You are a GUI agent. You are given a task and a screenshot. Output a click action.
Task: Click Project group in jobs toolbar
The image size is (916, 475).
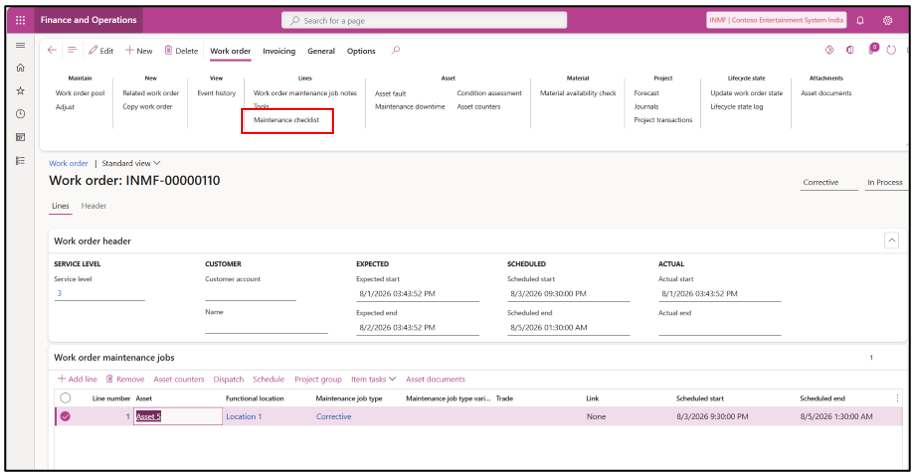pos(318,379)
